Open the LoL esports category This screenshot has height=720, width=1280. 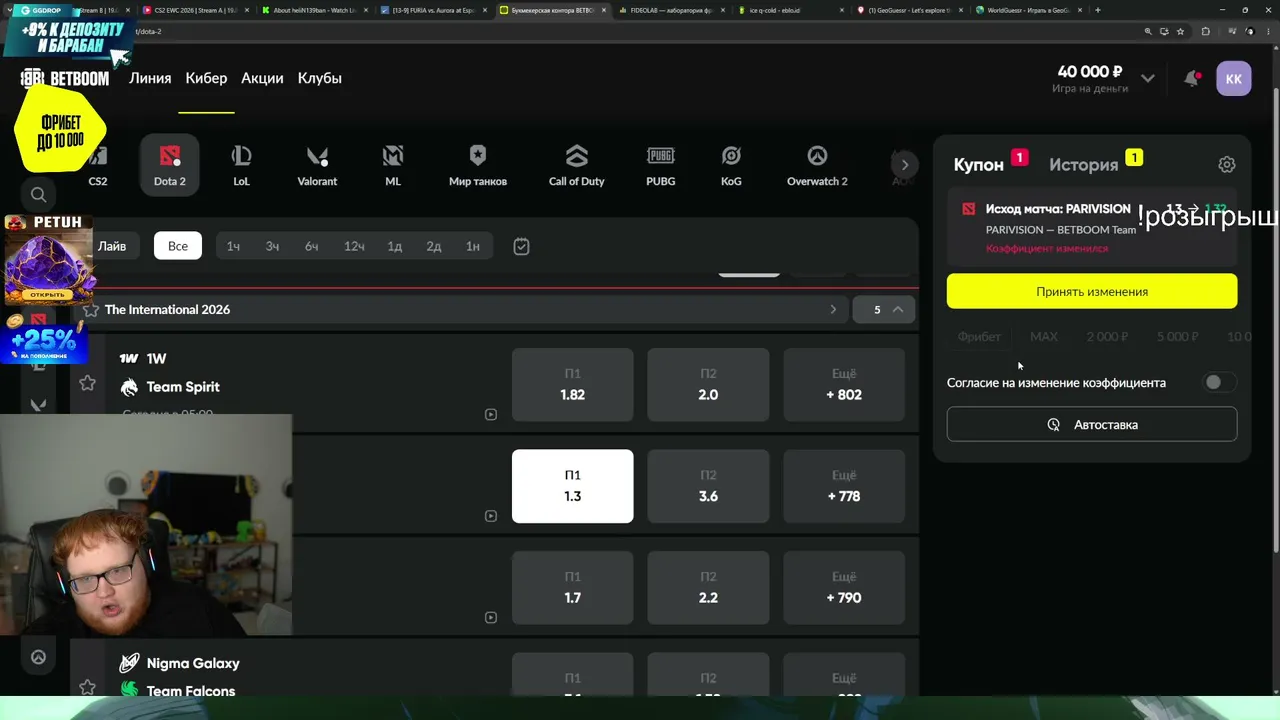click(241, 164)
